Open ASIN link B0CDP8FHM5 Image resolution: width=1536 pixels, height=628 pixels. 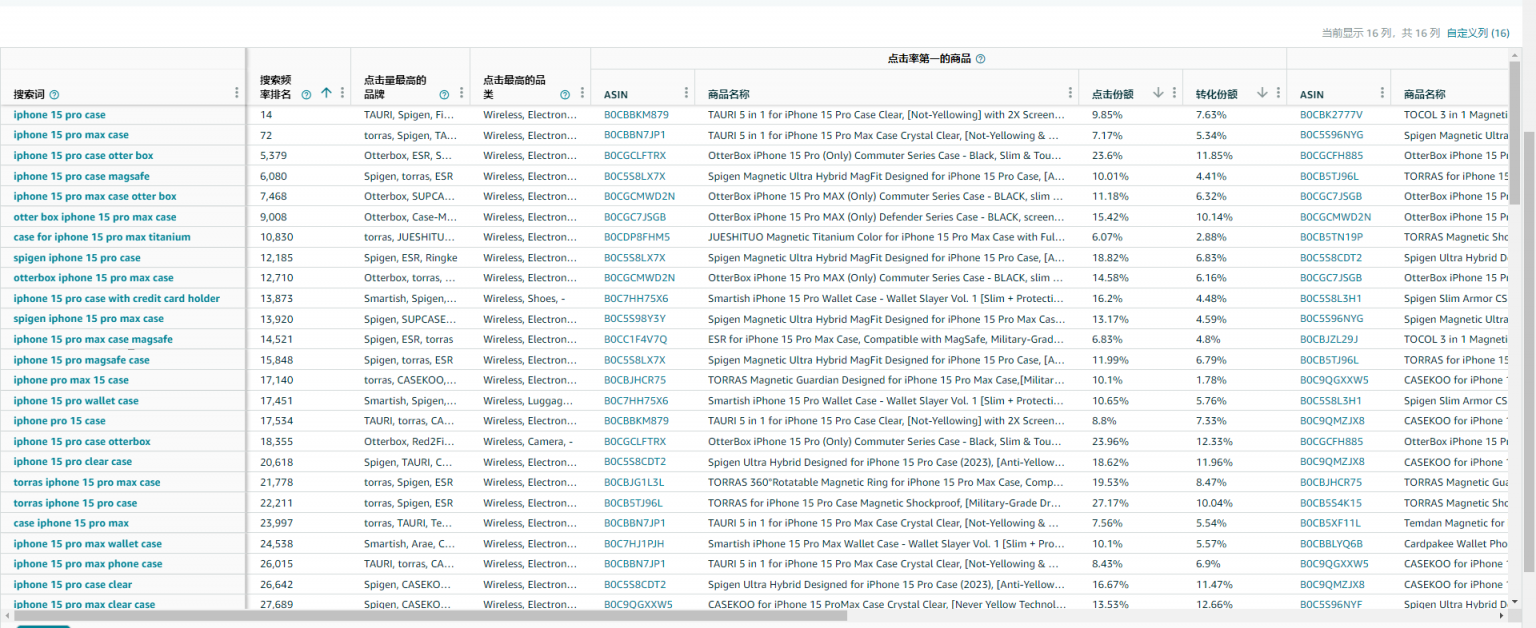[x=637, y=237]
